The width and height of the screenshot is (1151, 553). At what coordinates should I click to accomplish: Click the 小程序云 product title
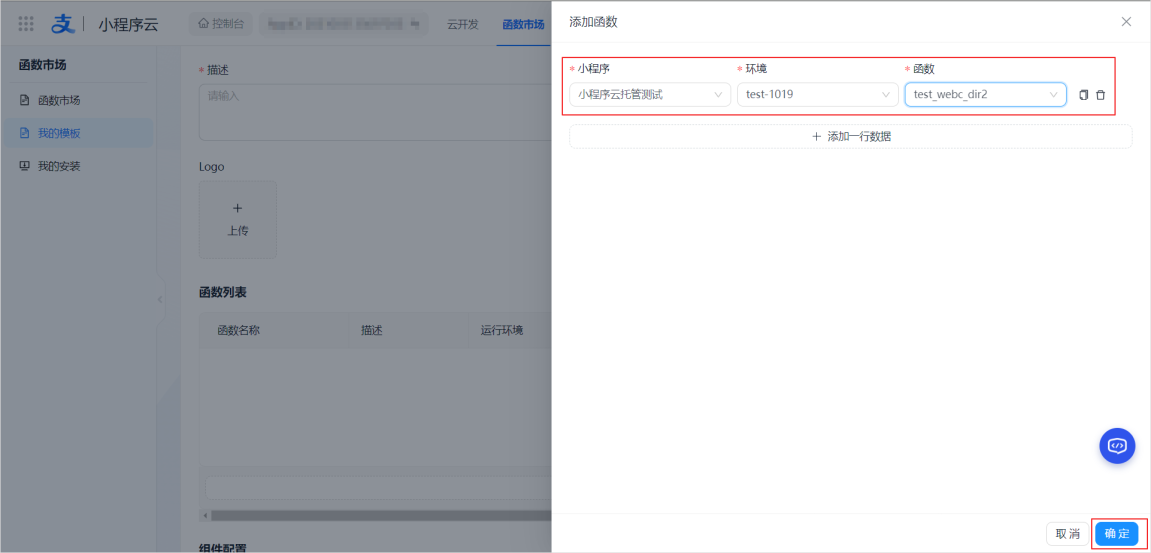pyautogui.click(x=128, y=24)
